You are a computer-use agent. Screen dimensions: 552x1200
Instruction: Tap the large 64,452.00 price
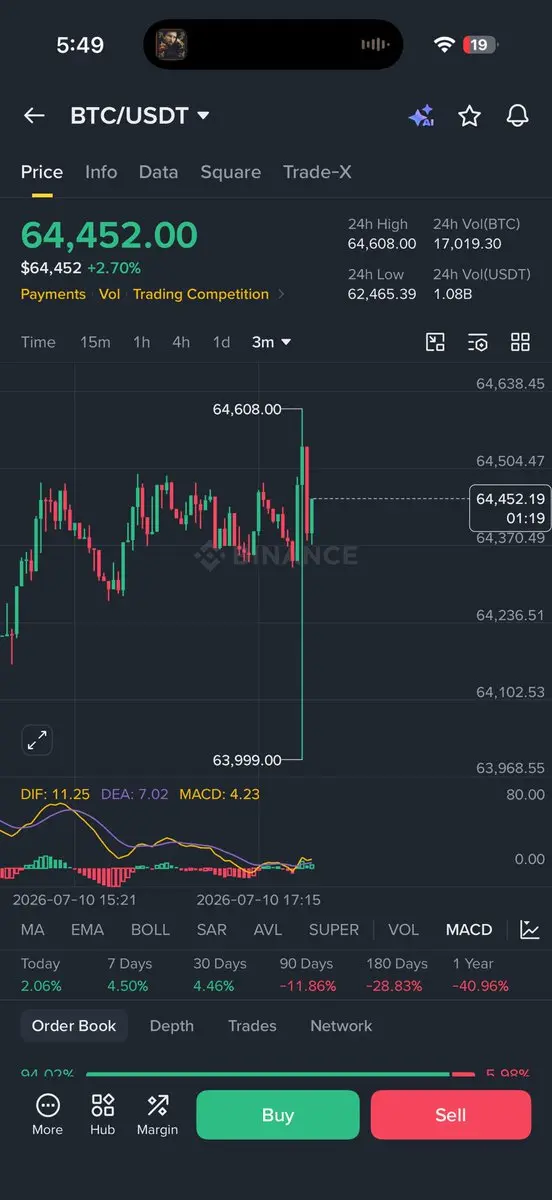(x=109, y=235)
